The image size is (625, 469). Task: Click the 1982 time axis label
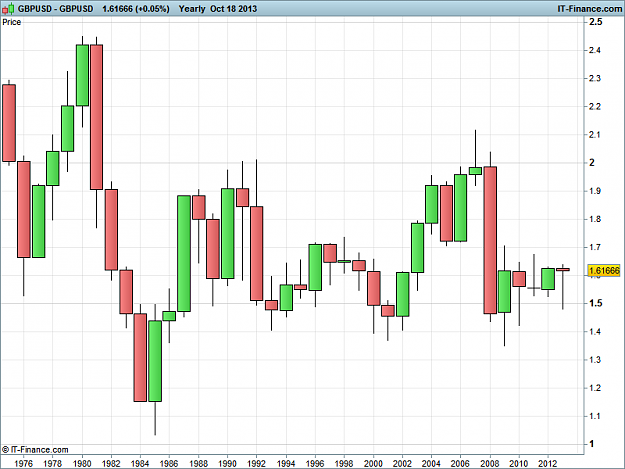point(111,463)
